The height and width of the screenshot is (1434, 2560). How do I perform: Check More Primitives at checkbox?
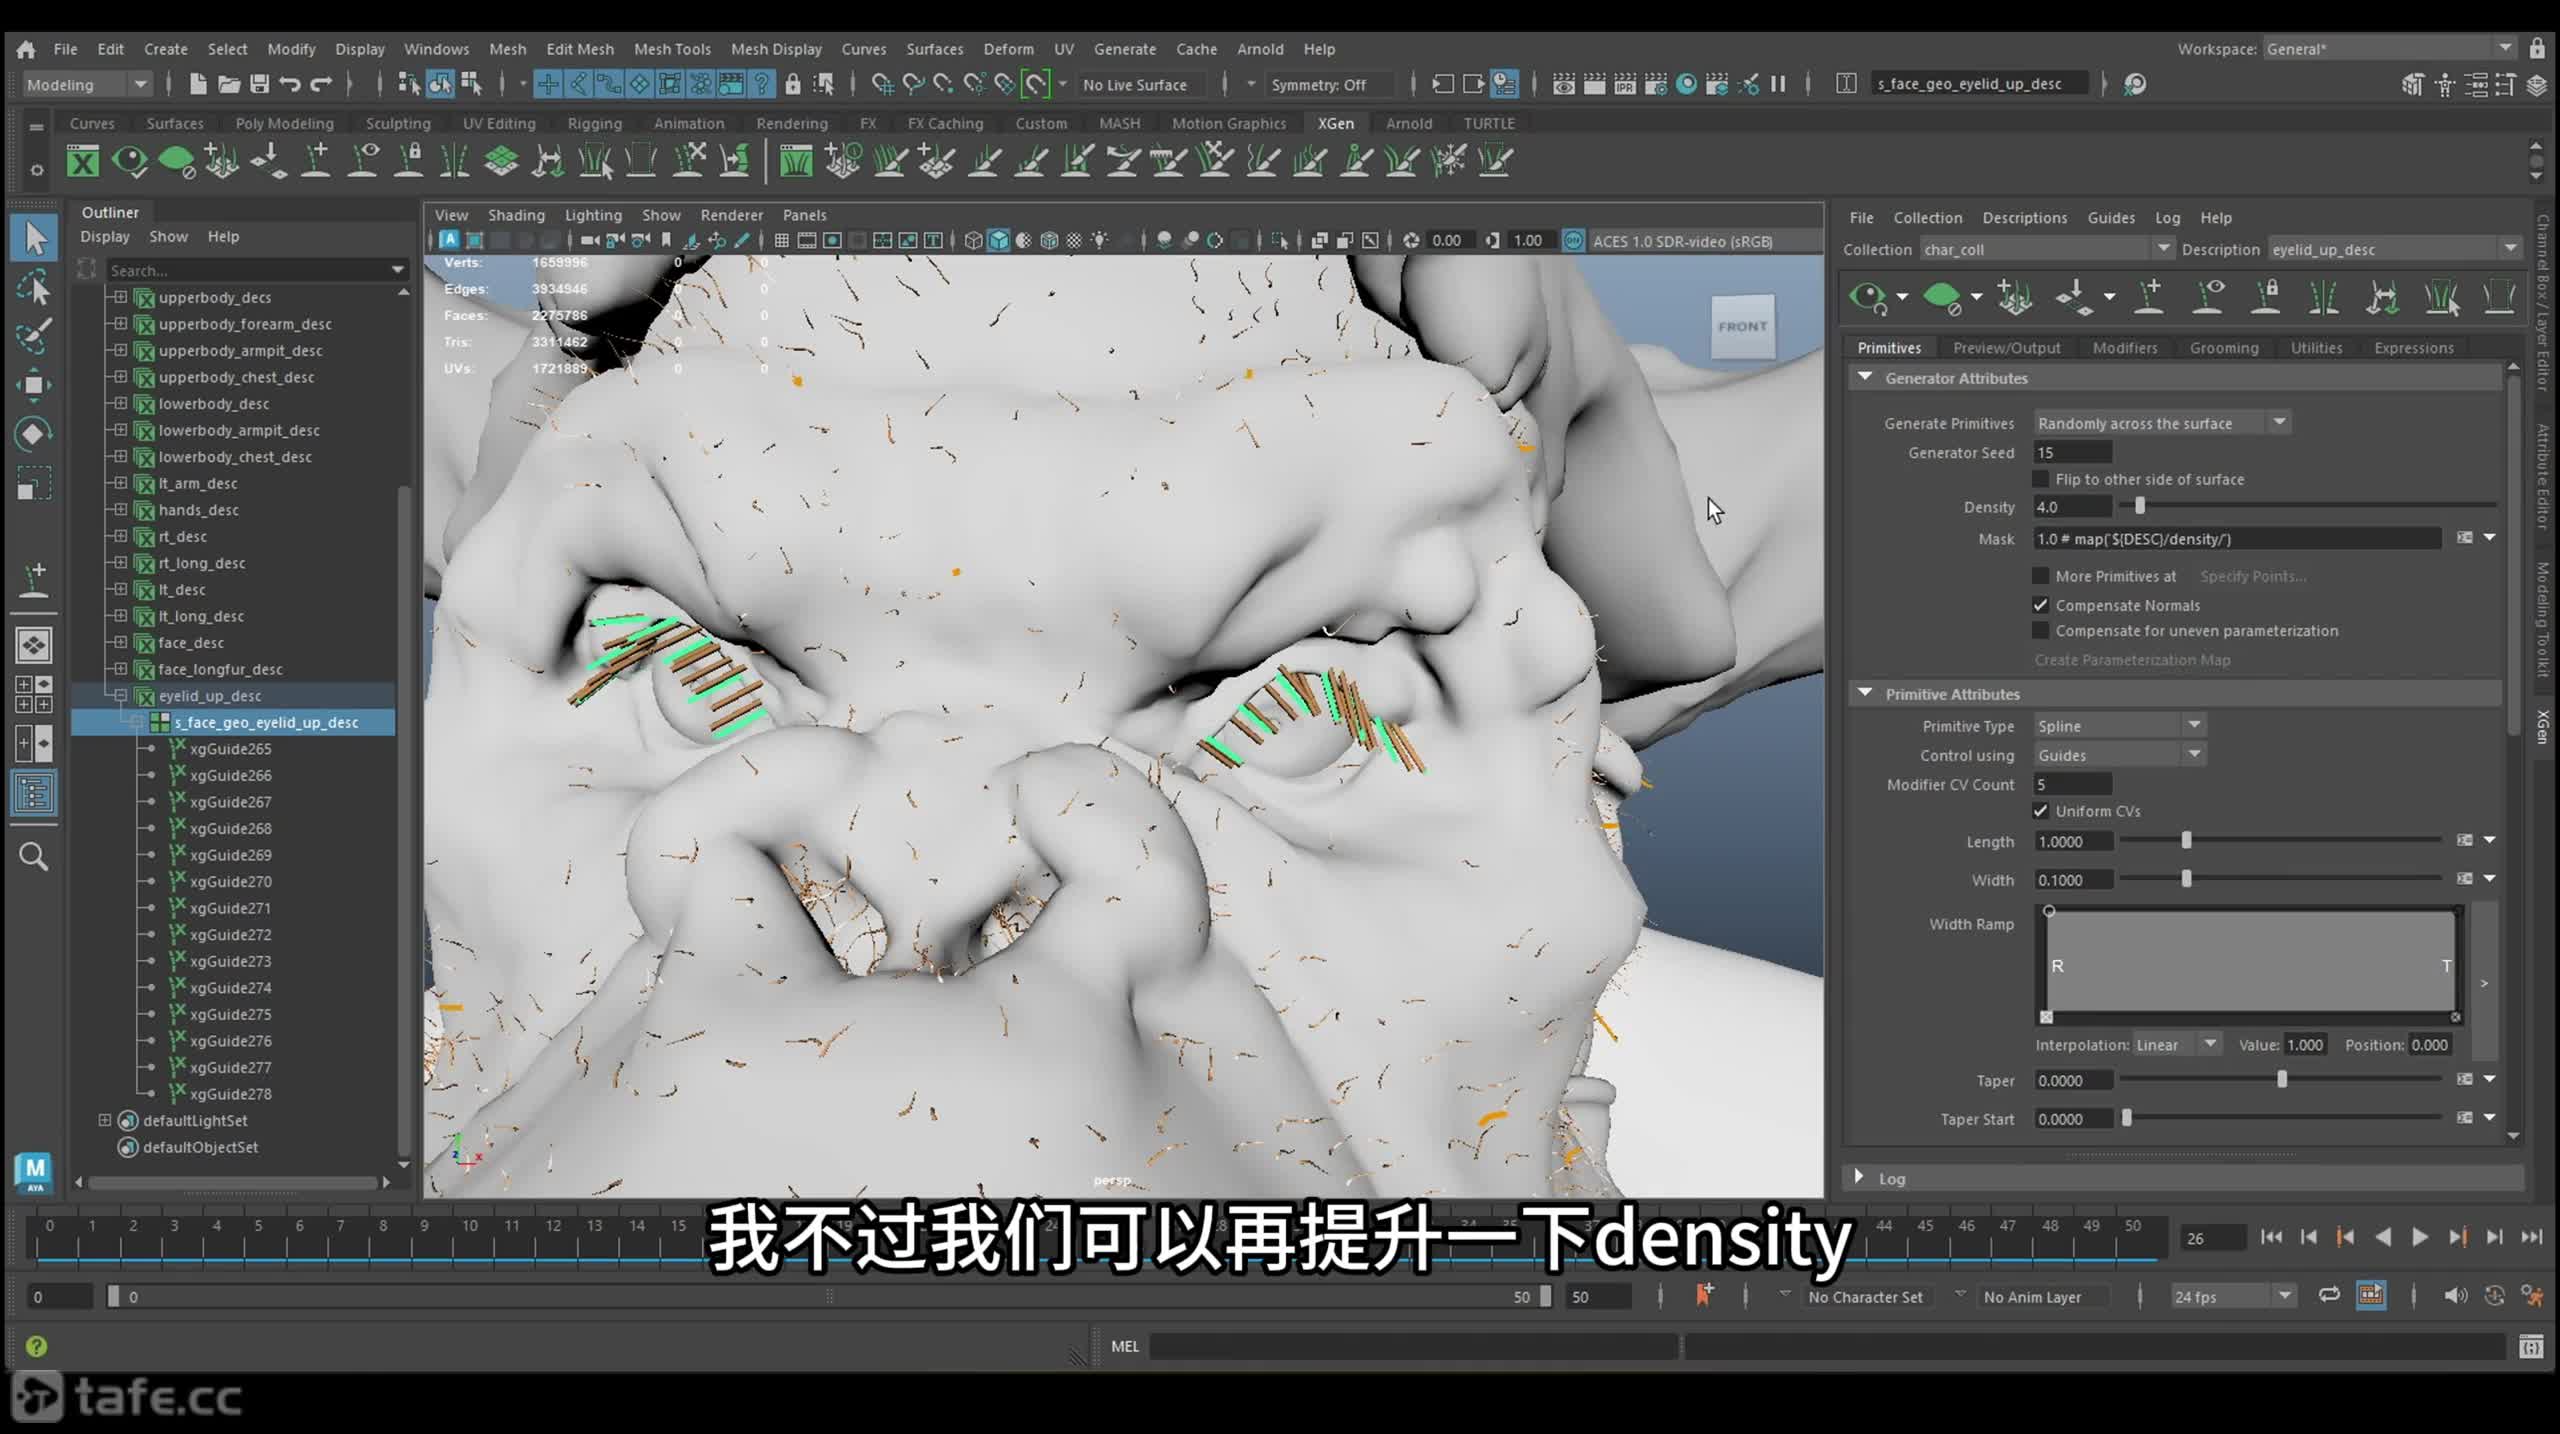click(2041, 576)
